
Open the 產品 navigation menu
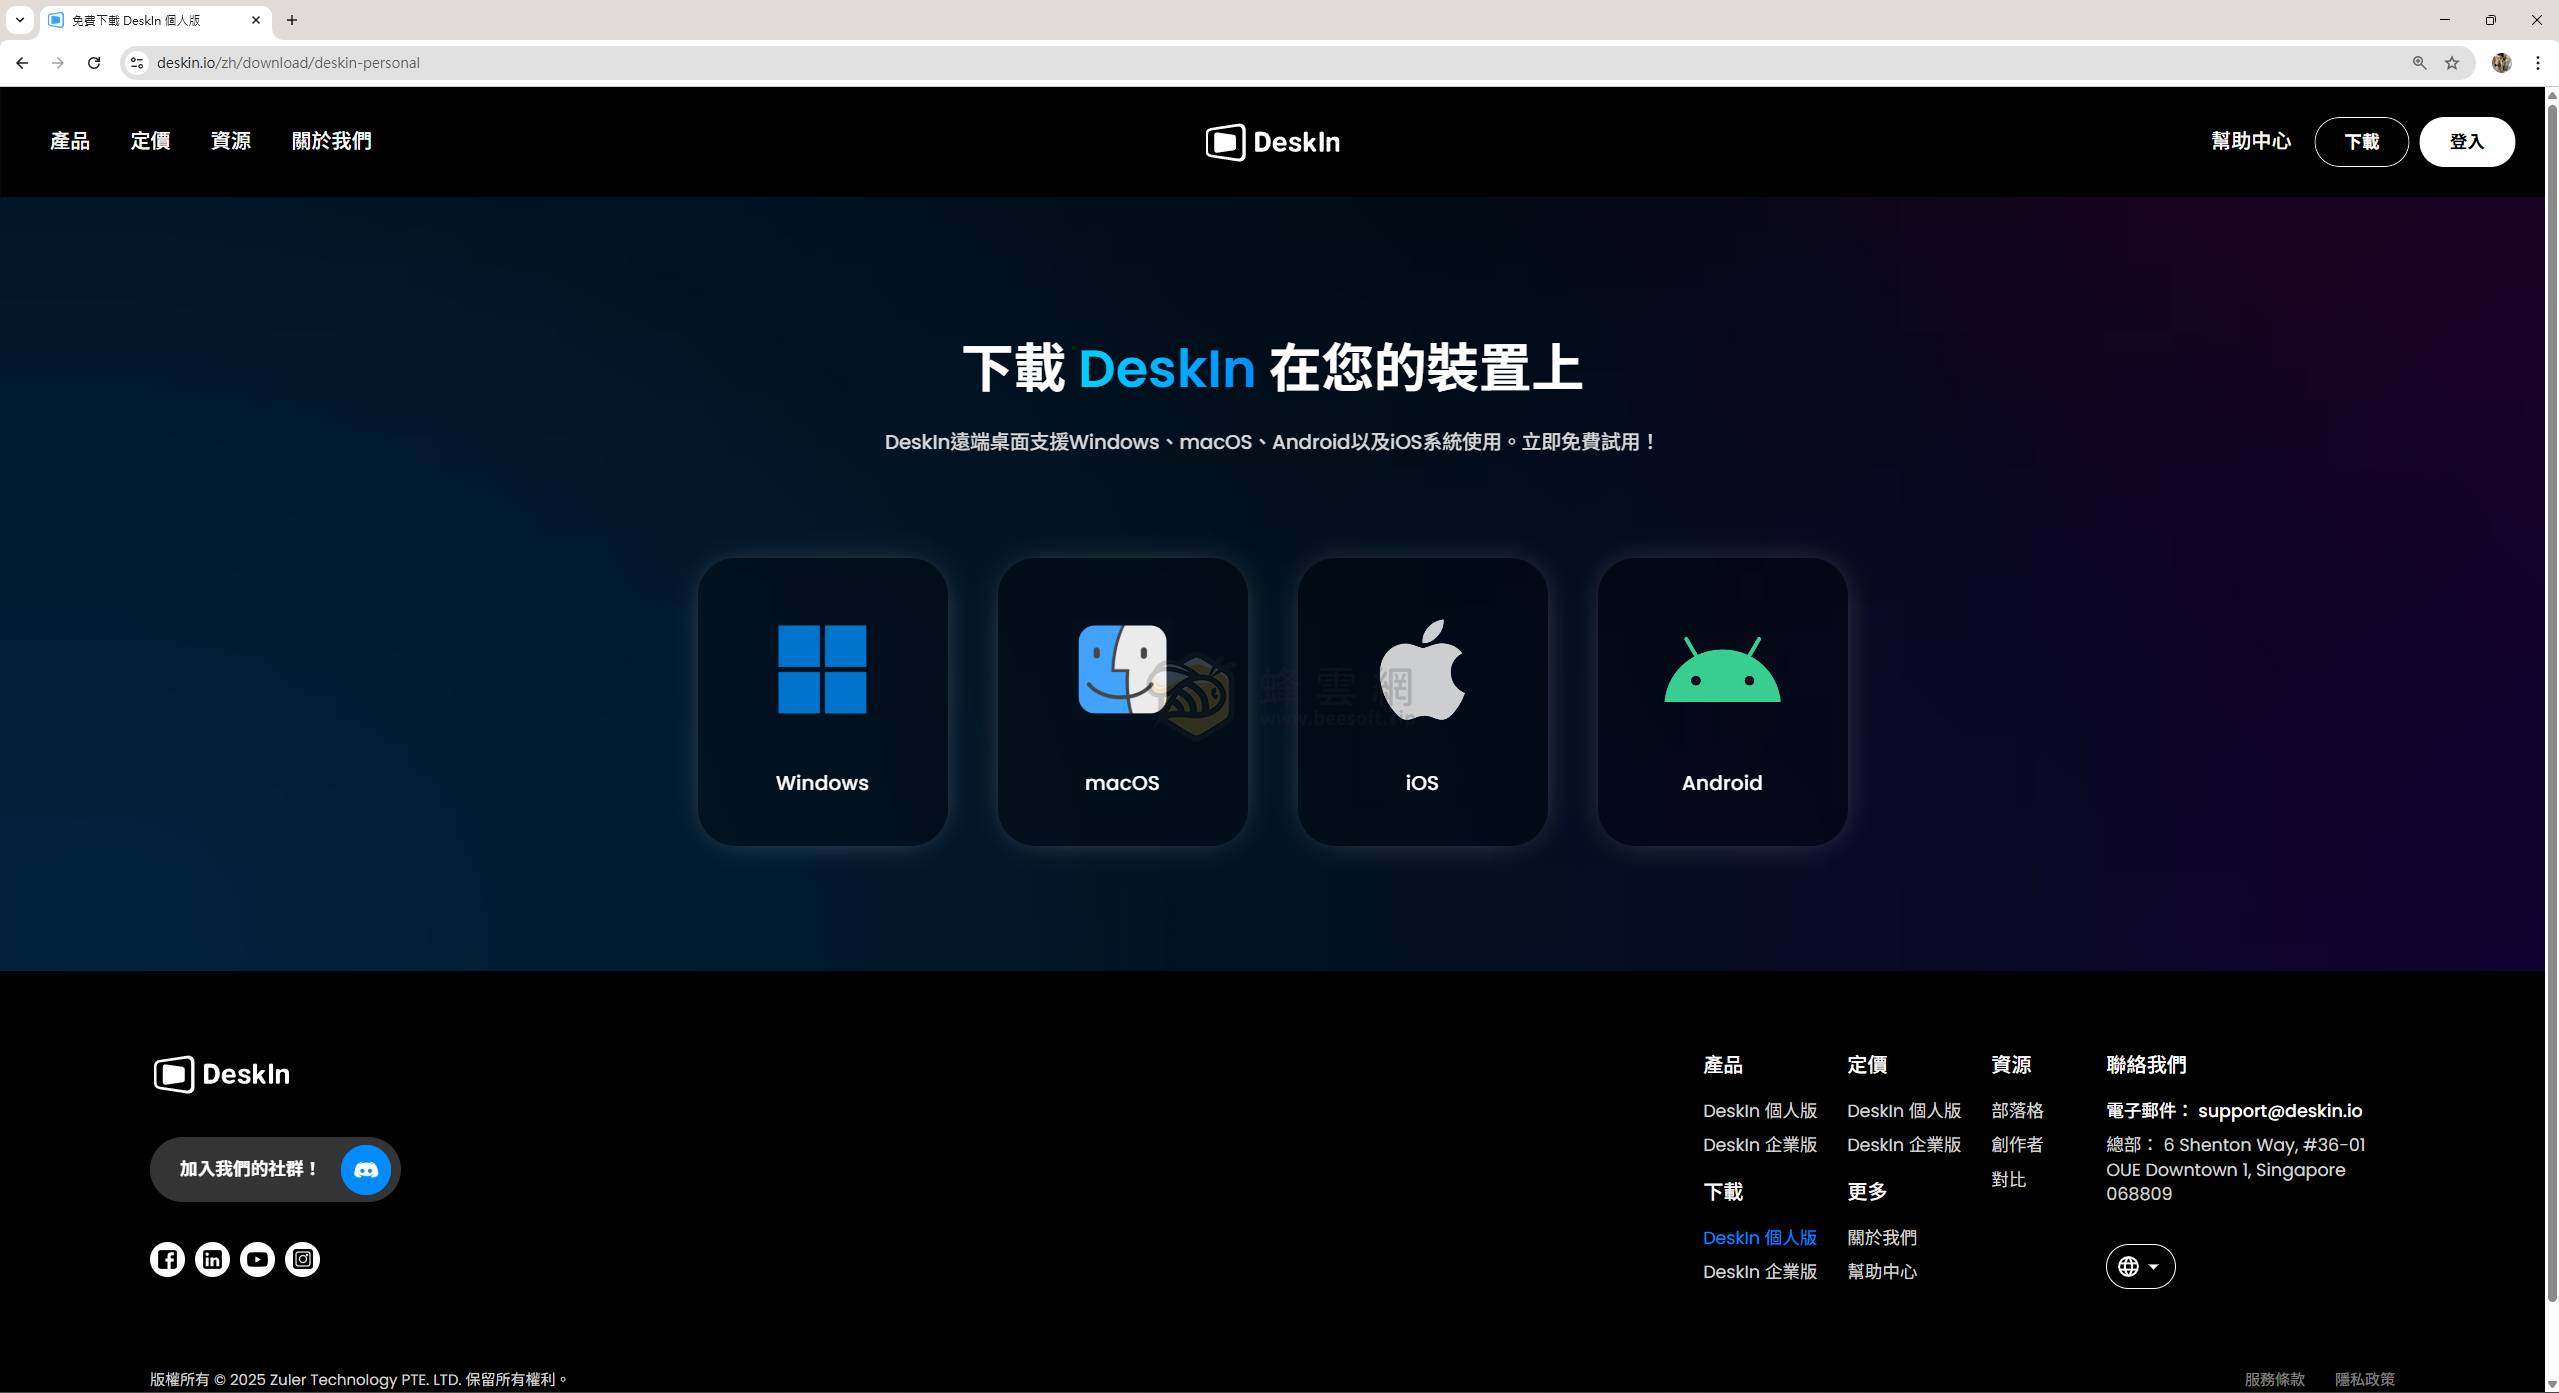tap(70, 141)
